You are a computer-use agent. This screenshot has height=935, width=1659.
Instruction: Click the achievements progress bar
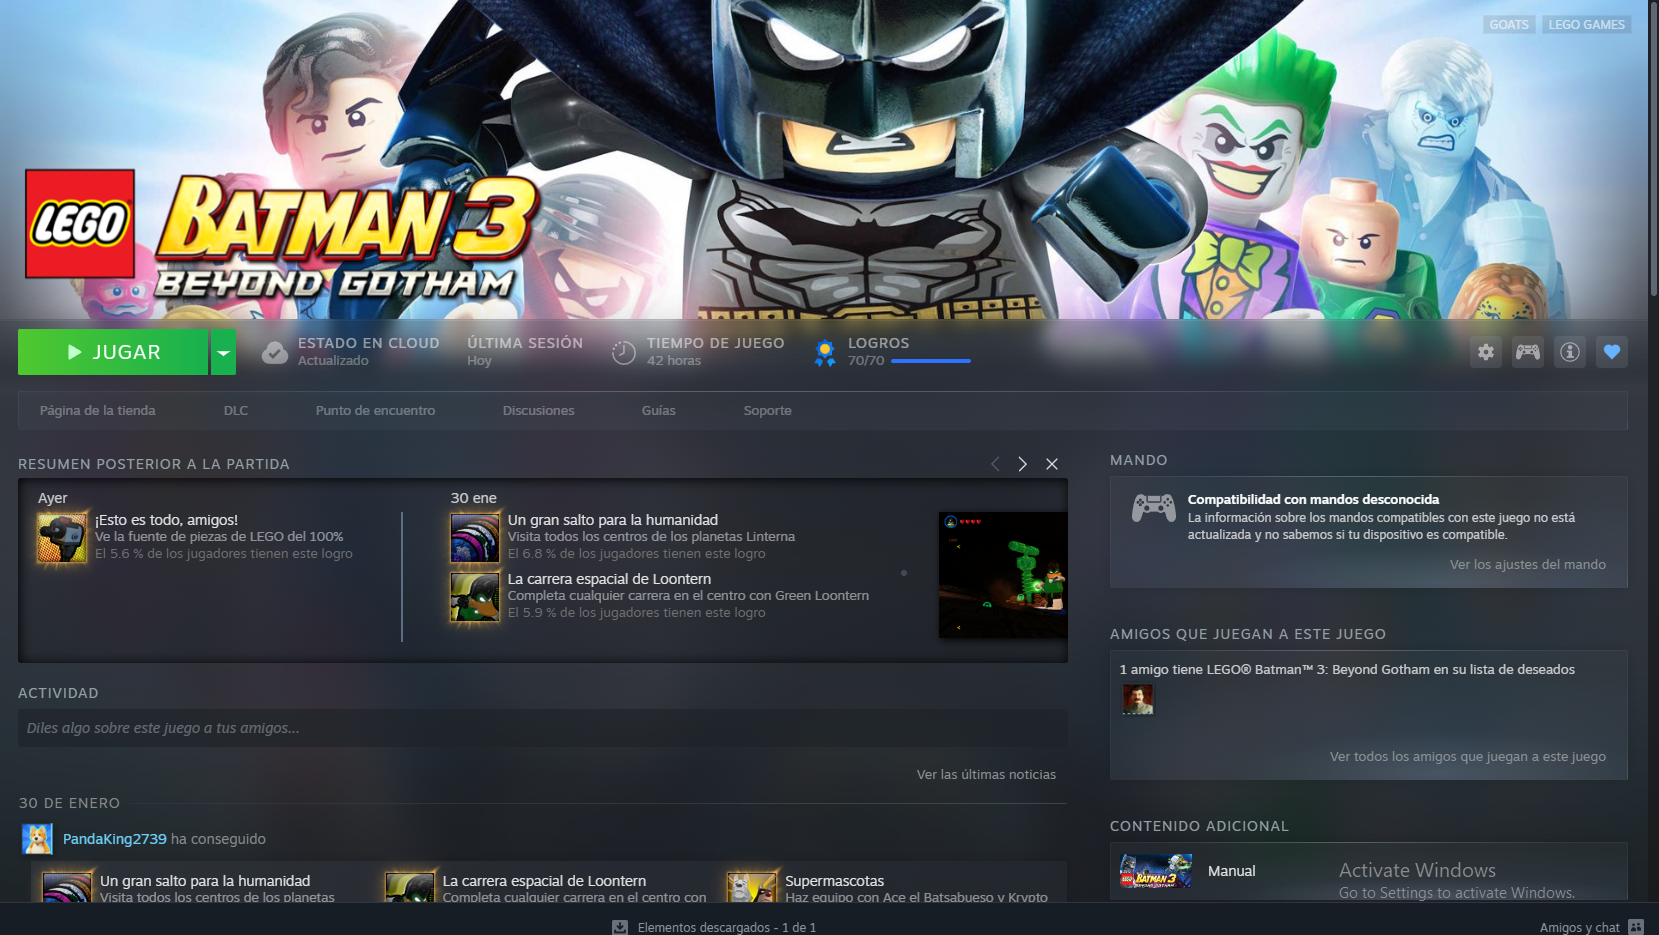click(931, 361)
